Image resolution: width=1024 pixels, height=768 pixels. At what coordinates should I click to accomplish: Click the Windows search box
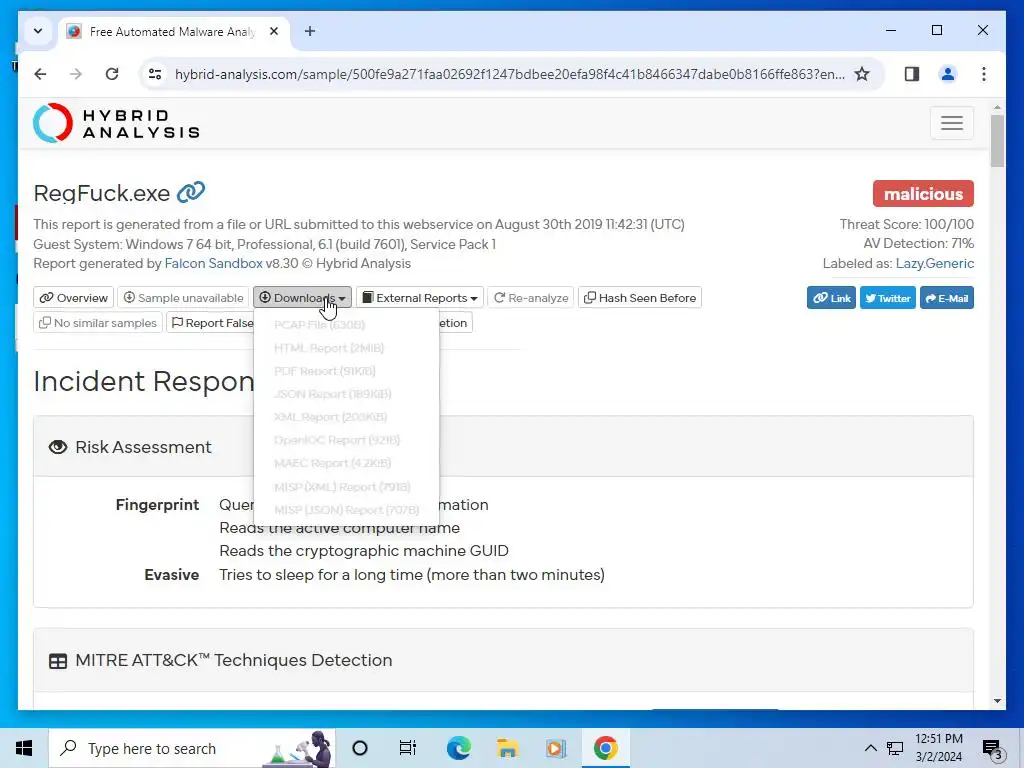pyautogui.click(x=192, y=748)
